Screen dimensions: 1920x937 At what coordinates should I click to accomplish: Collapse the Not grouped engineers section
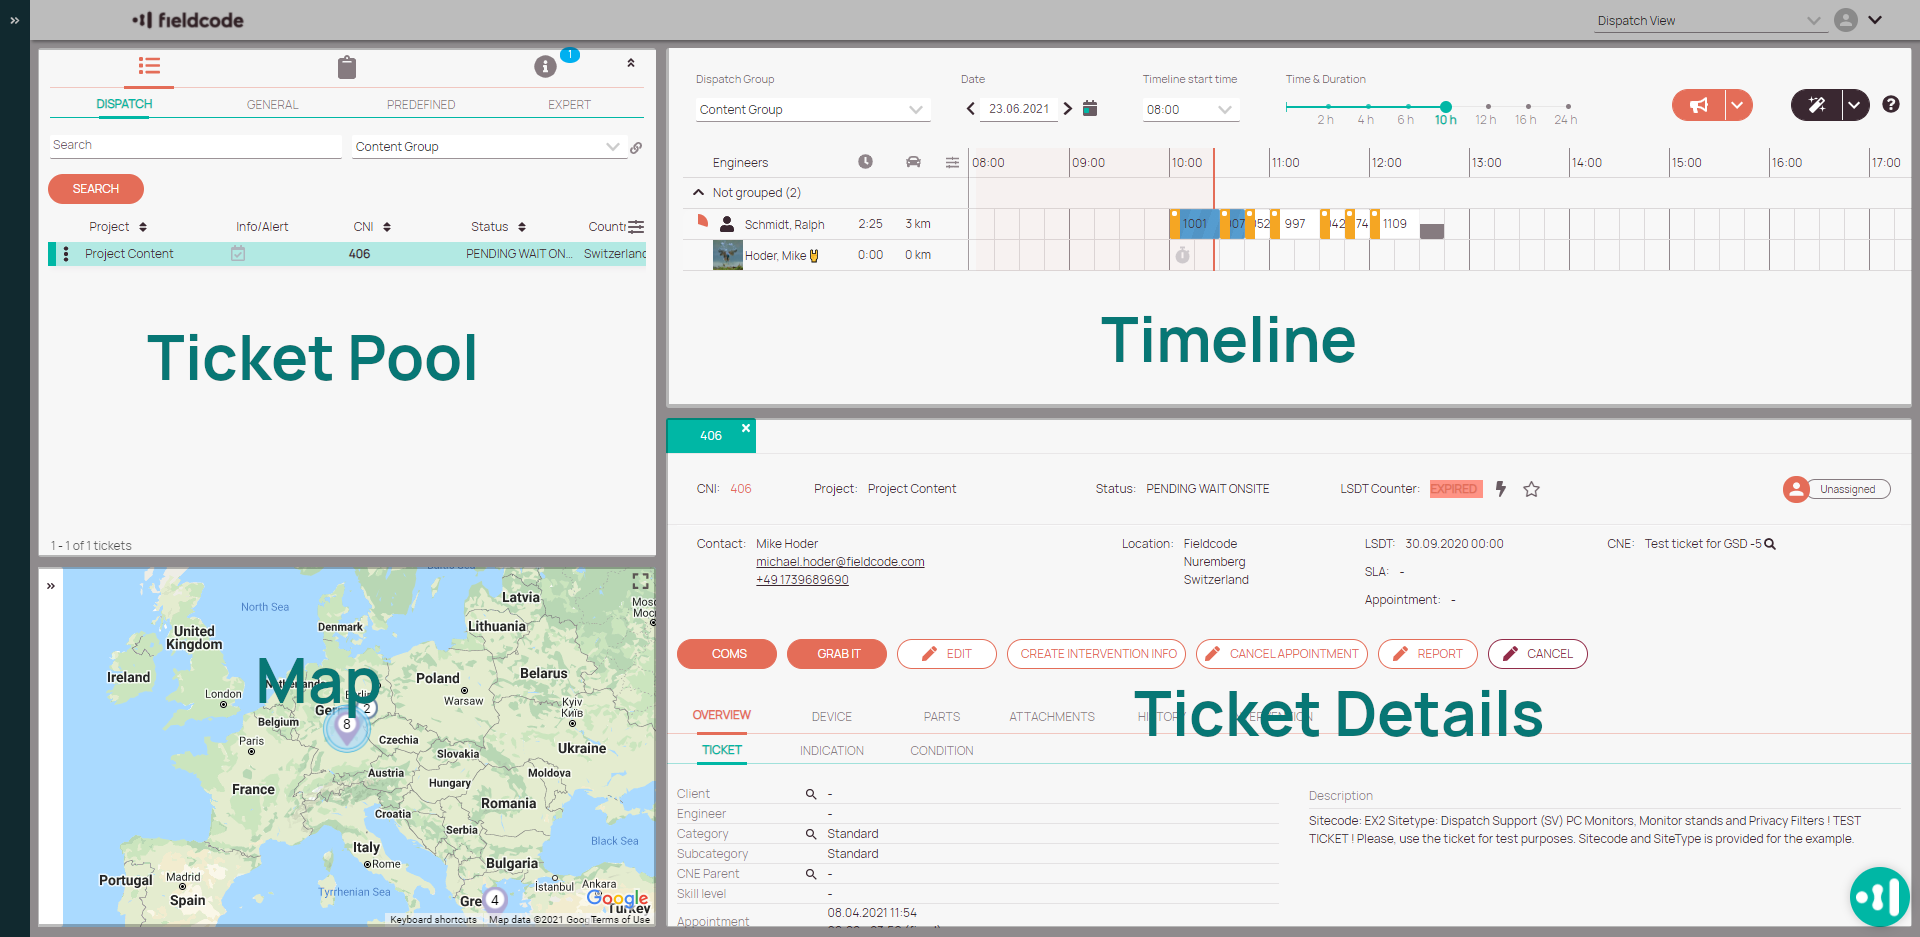point(698,192)
